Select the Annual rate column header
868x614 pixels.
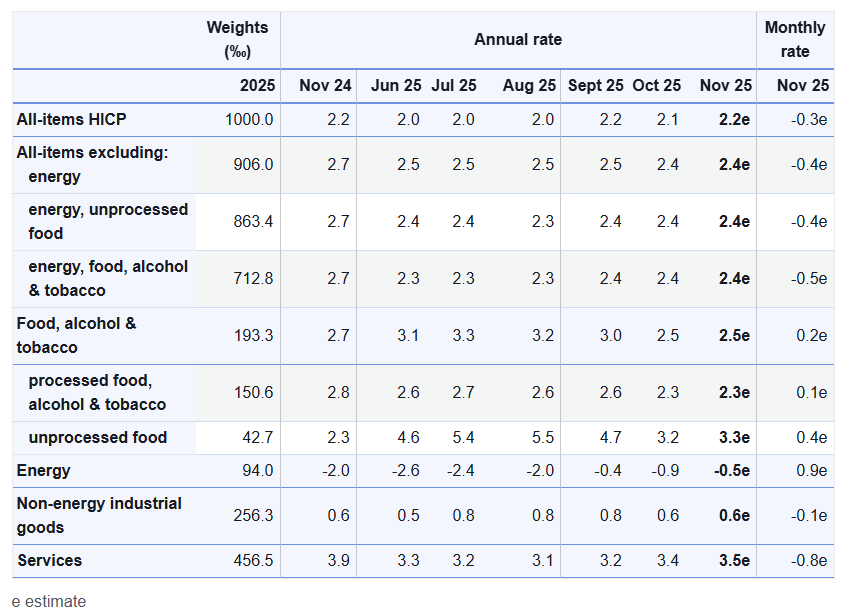click(x=517, y=40)
